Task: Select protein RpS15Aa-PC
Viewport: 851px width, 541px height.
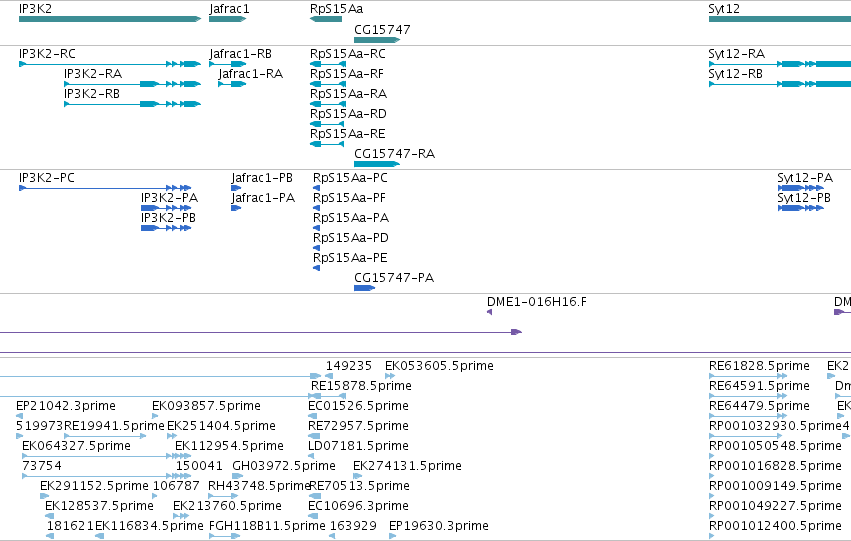Action: point(316,188)
